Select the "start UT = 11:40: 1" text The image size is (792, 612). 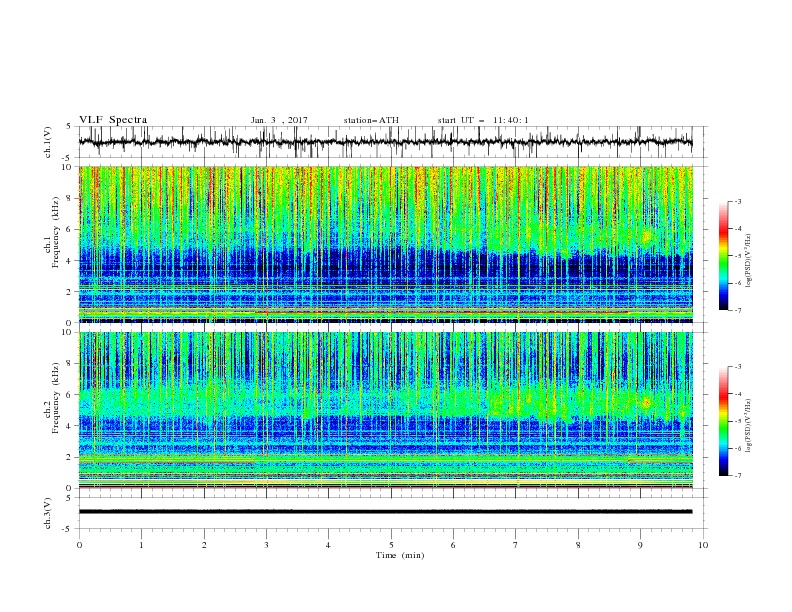(483, 120)
